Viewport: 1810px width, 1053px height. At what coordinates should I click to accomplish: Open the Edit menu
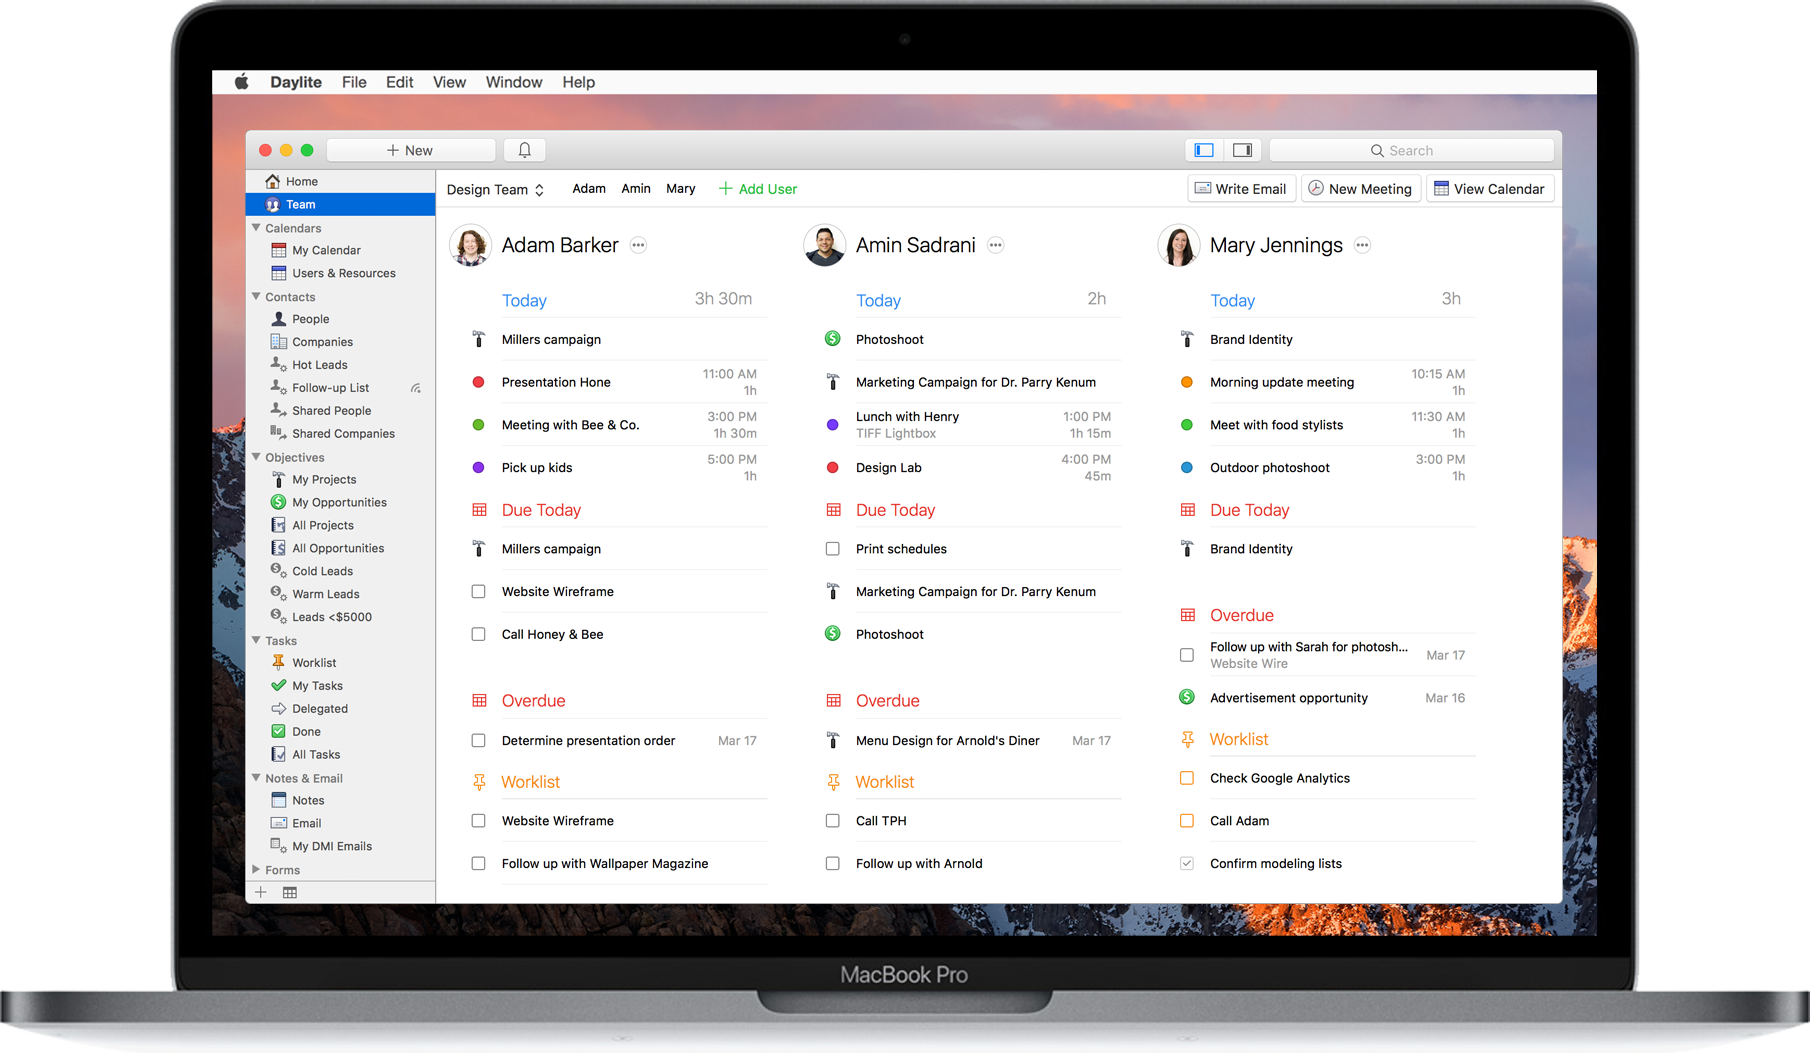point(399,82)
